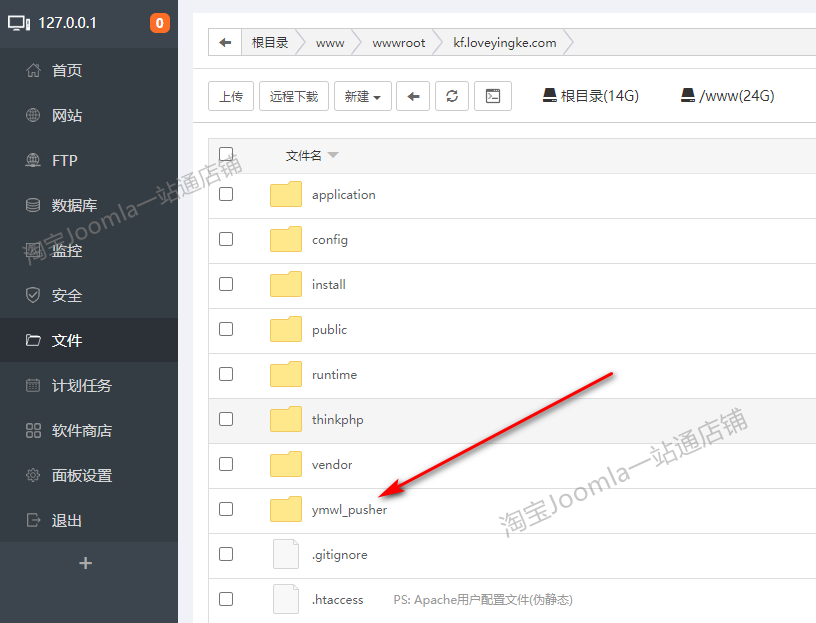The width and height of the screenshot is (816, 623).
Task: Open the terminal icon button
Action: pyautogui.click(x=492, y=96)
